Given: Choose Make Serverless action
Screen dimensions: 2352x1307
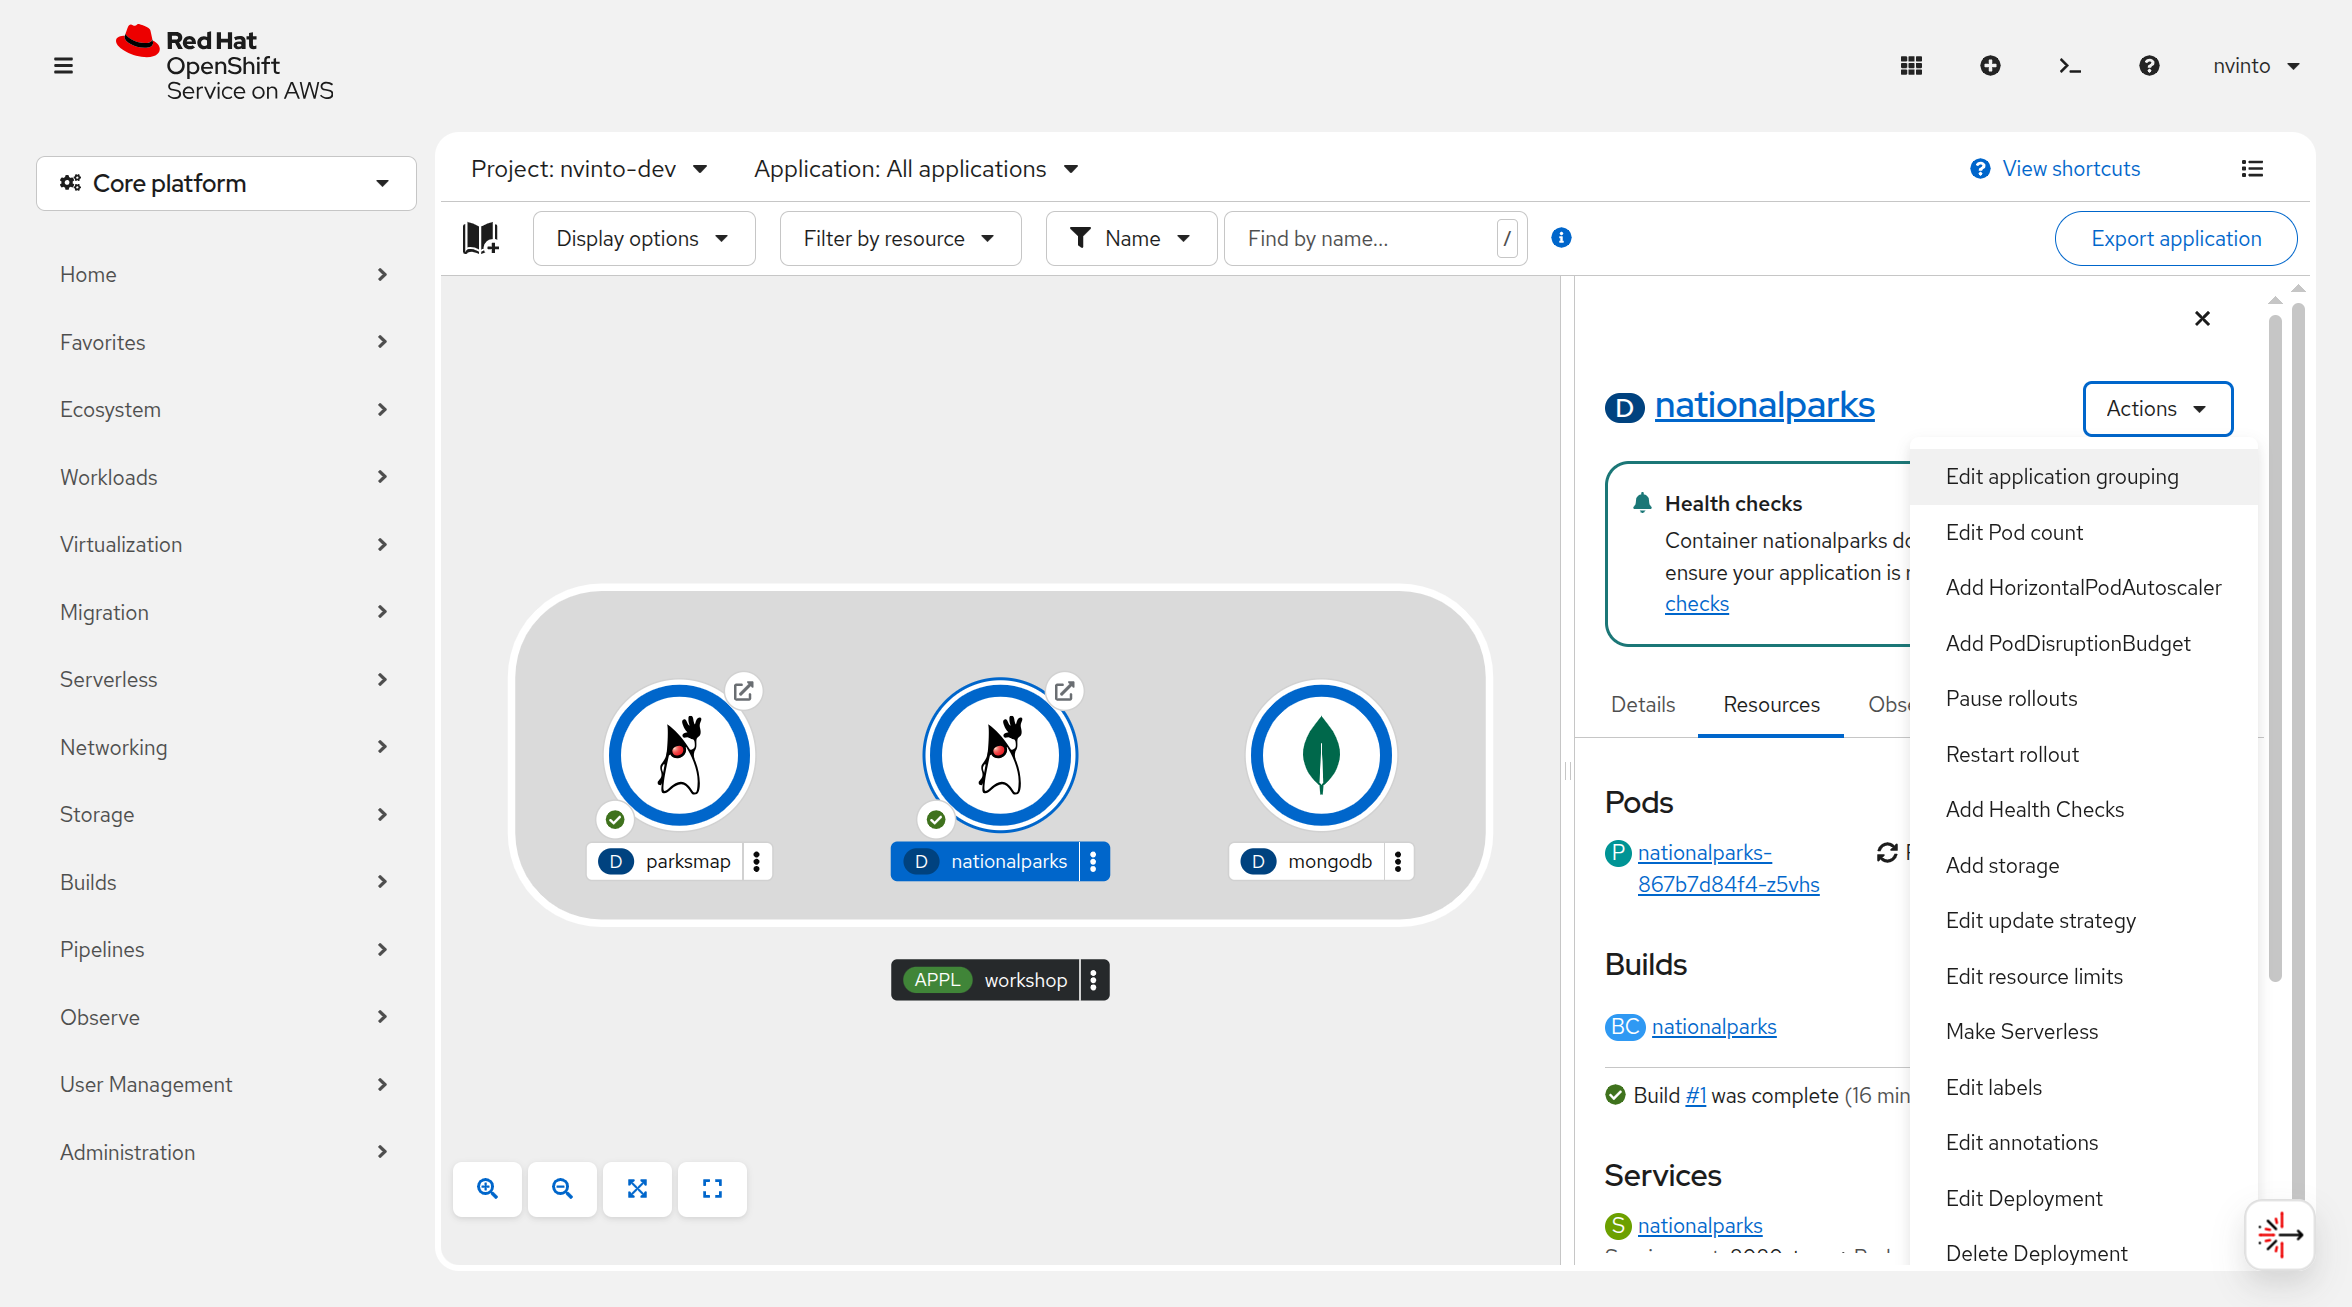Looking at the screenshot, I should 2084,1032.
